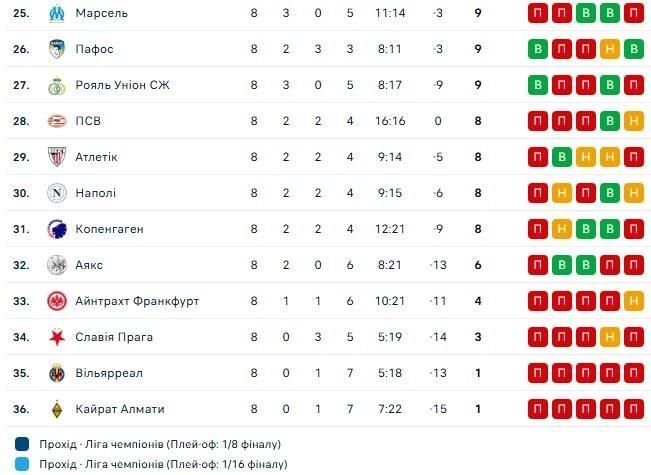
Task: Click the light blue 1/16 finals legend swatch
Action: point(23,464)
